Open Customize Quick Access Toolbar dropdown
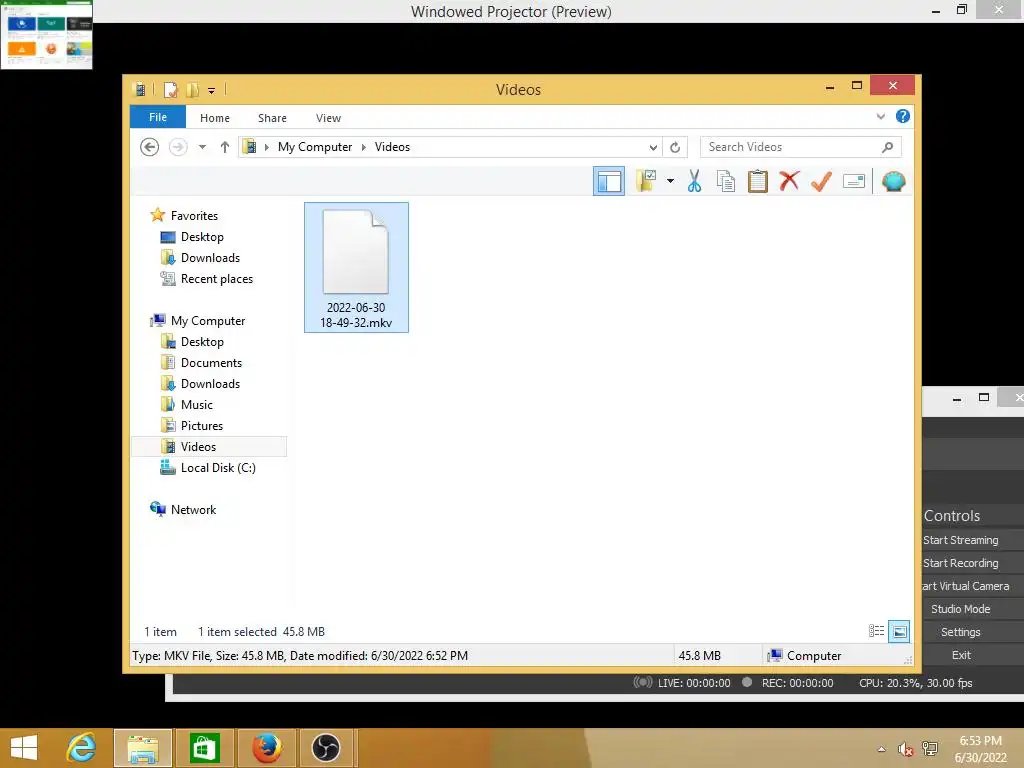The height and width of the screenshot is (768, 1024). coord(212,91)
